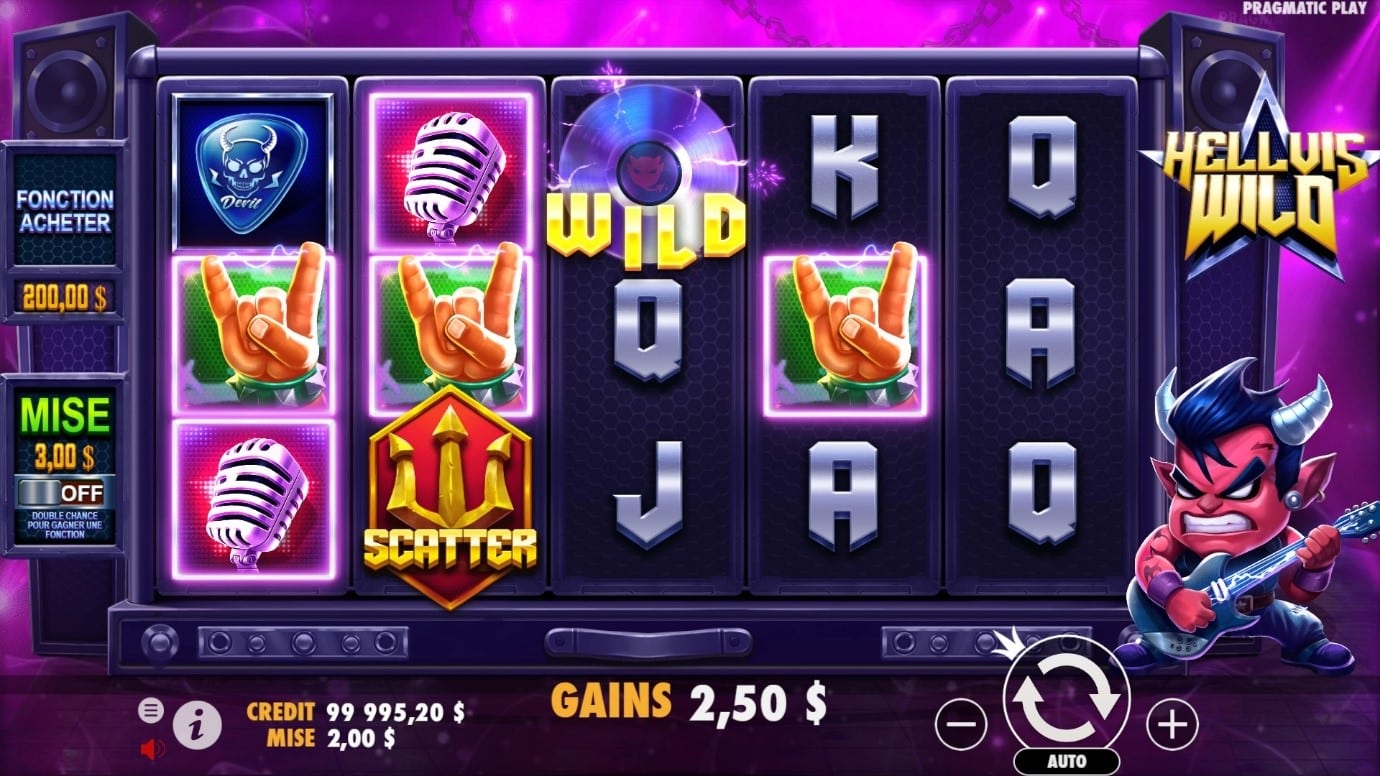The width and height of the screenshot is (1380, 776).
Task: Open the hamburger settings menu icon
Action: pos(150,710)
